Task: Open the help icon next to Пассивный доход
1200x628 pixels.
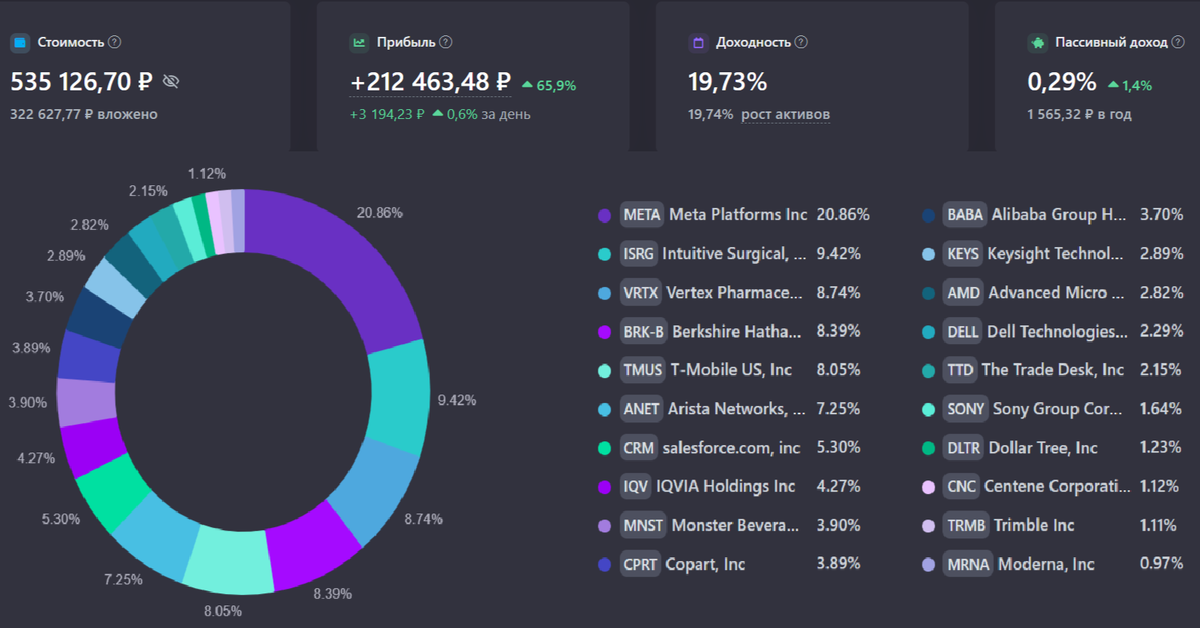Action: coord(1179,43)
